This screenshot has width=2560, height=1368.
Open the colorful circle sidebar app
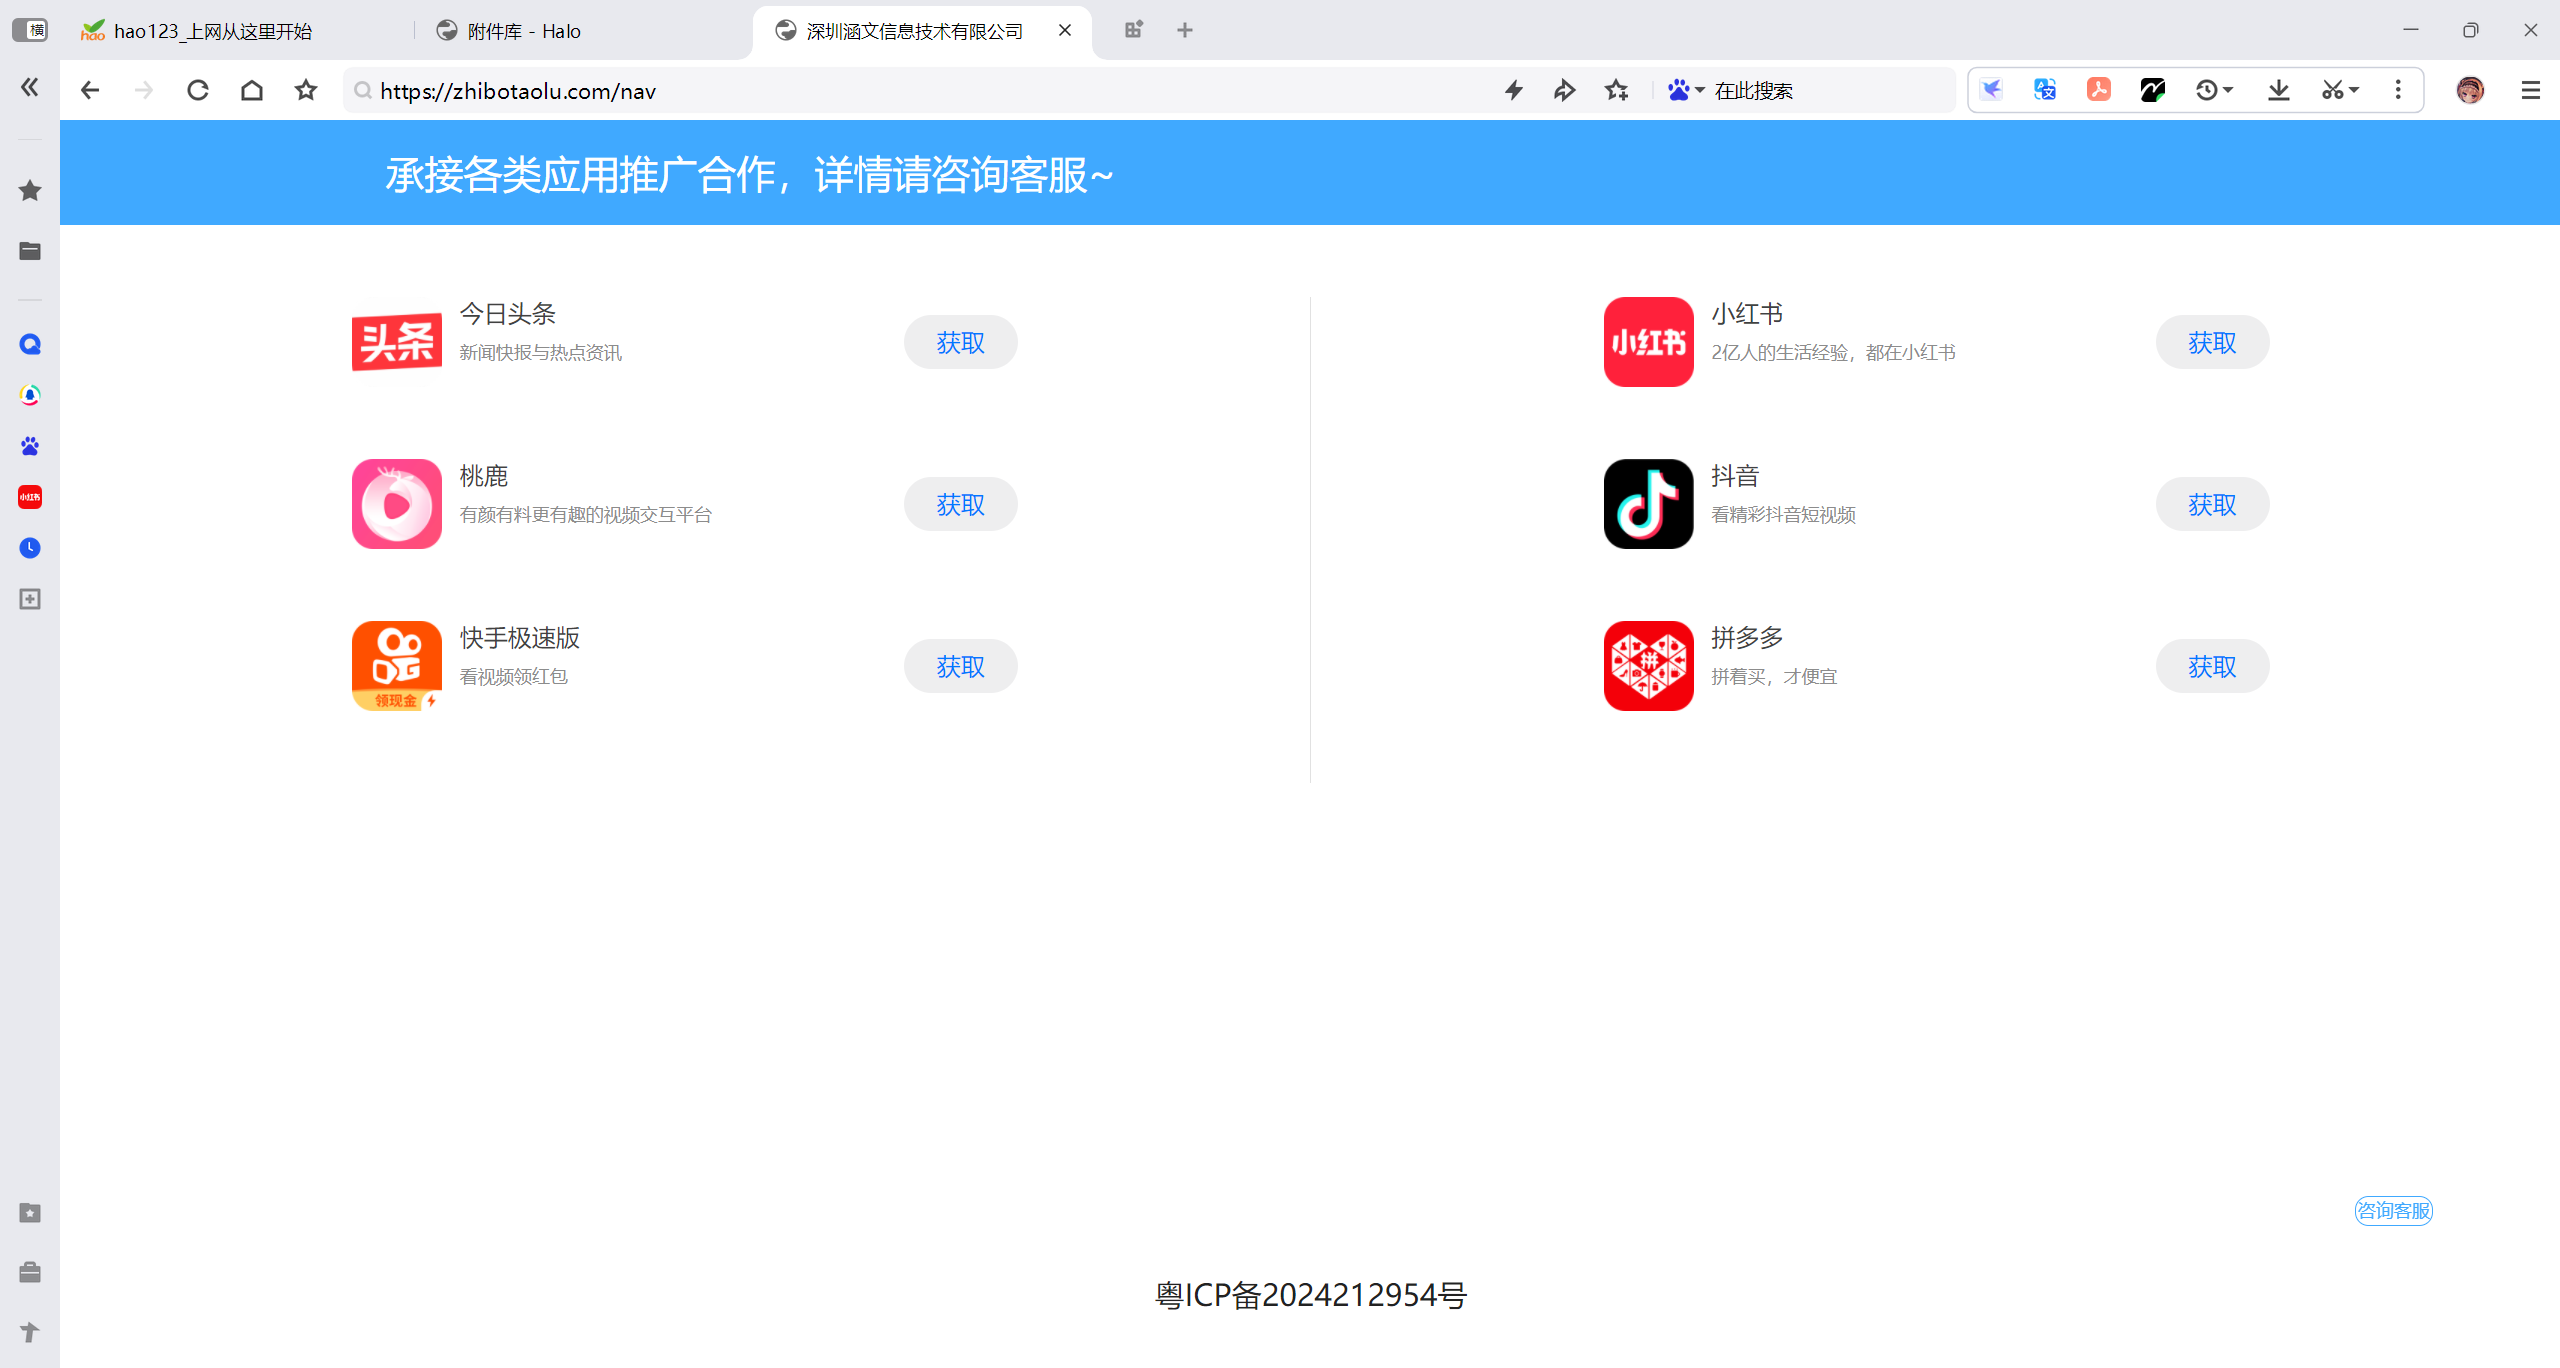coord(30,395)
